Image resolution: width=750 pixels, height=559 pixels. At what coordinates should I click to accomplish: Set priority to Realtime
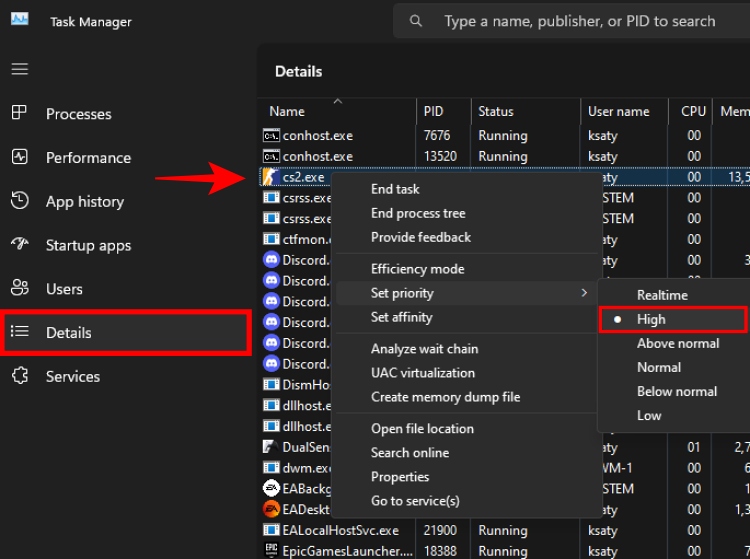662,295
